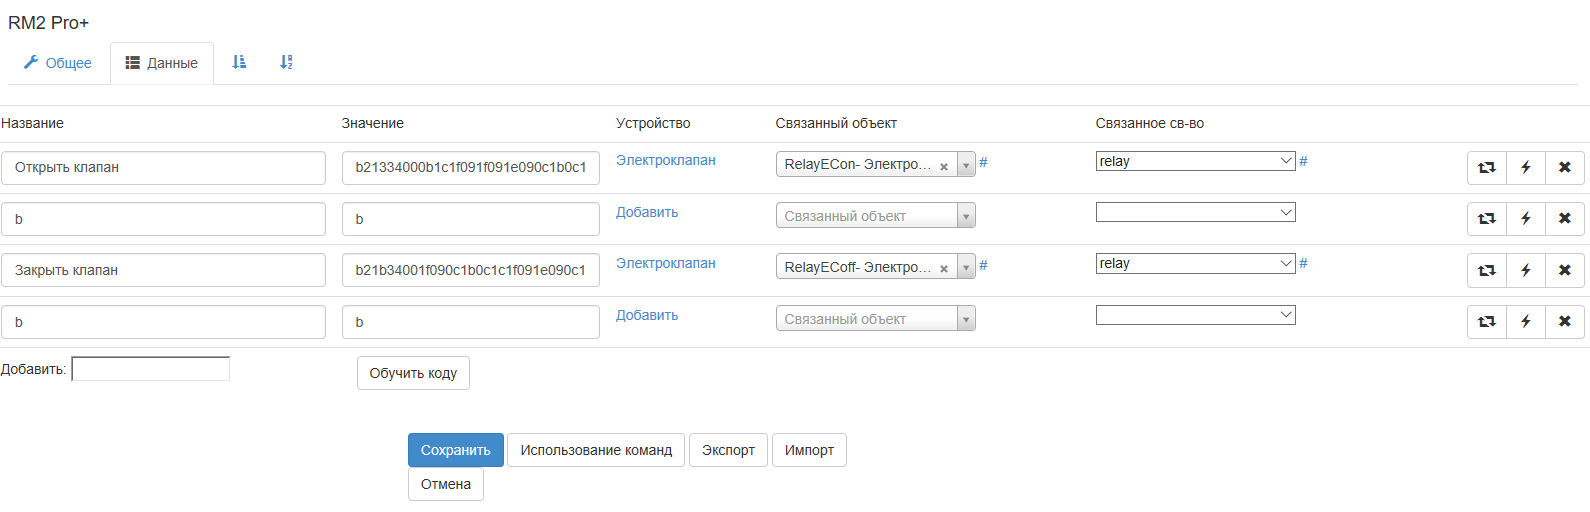Delete the Закрыть клапан row with X icon

pyautogui.click(x=1565, y=270)
